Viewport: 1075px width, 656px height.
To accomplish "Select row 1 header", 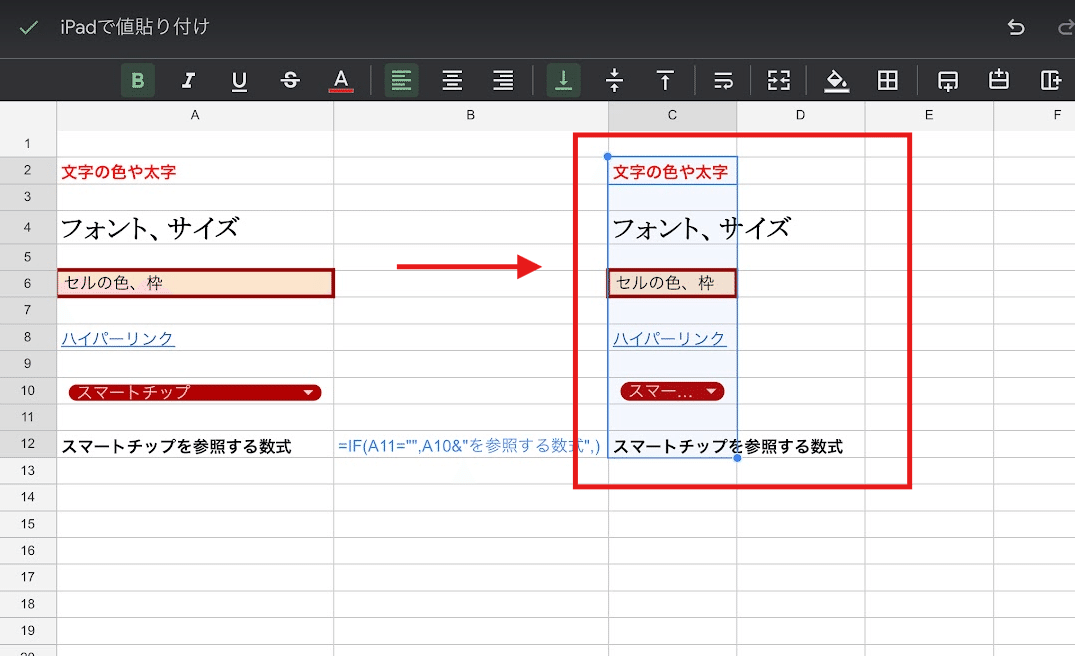I will [28, 144].
